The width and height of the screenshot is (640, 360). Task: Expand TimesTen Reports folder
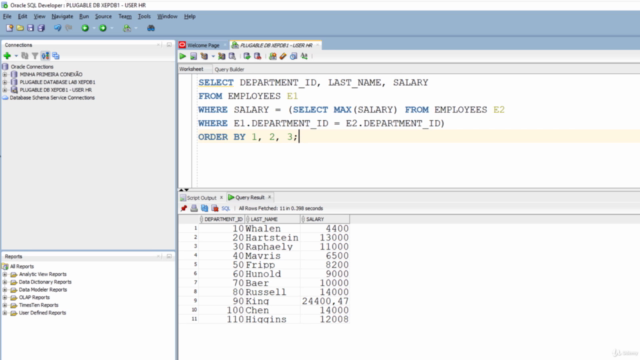coord(5,305)
